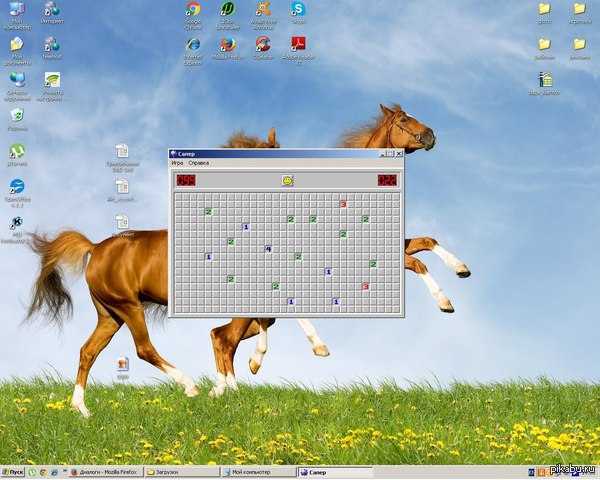Click the Мой компьютер taskbar button
This screenshot has width=600, height=480.
coord(257,471)
